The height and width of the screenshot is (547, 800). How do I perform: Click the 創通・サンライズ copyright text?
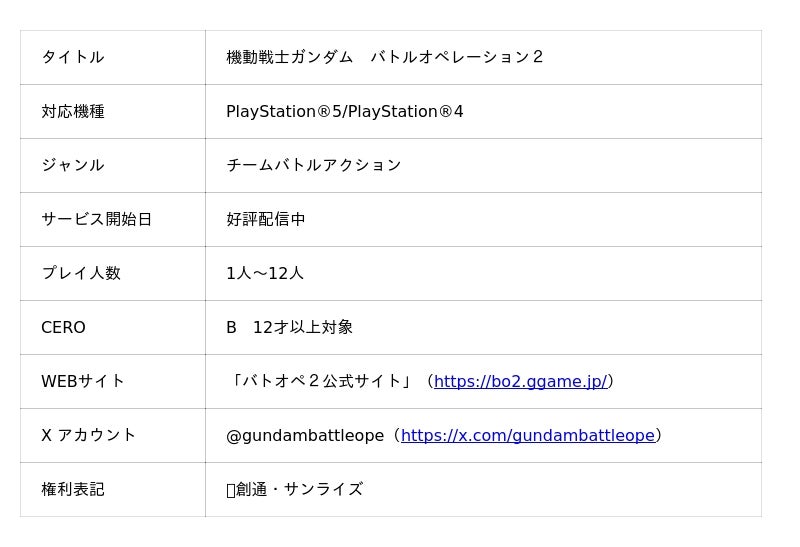click(299, 489)
